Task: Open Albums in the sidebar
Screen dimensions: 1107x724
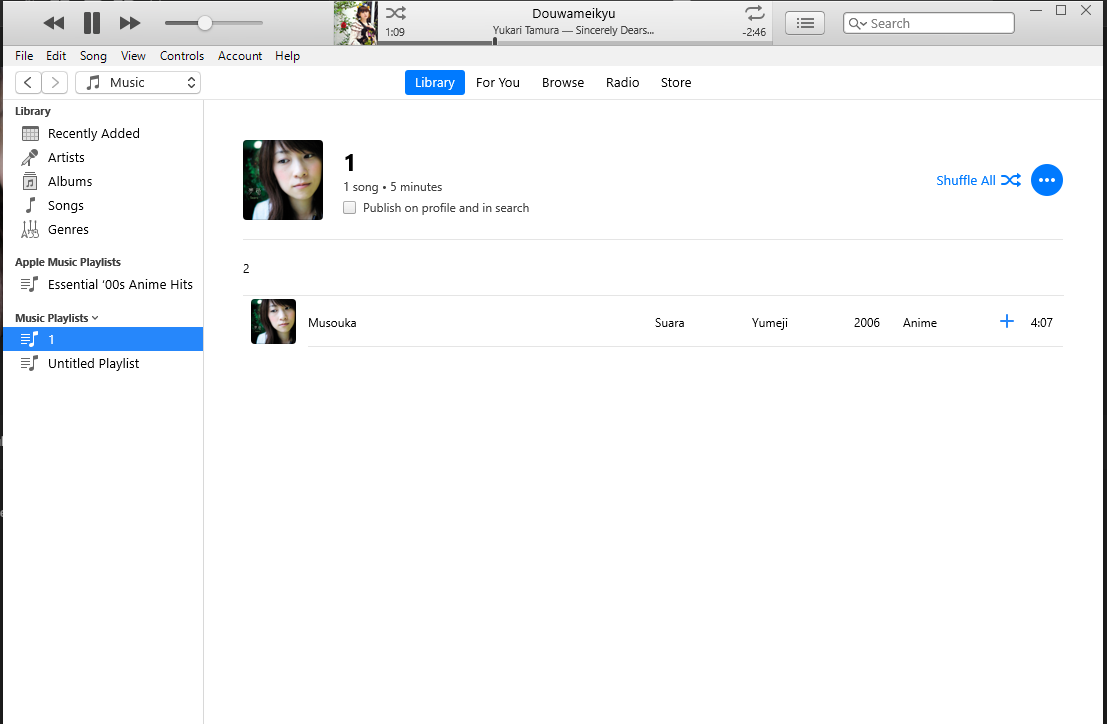Action: (x=102, y=181)
